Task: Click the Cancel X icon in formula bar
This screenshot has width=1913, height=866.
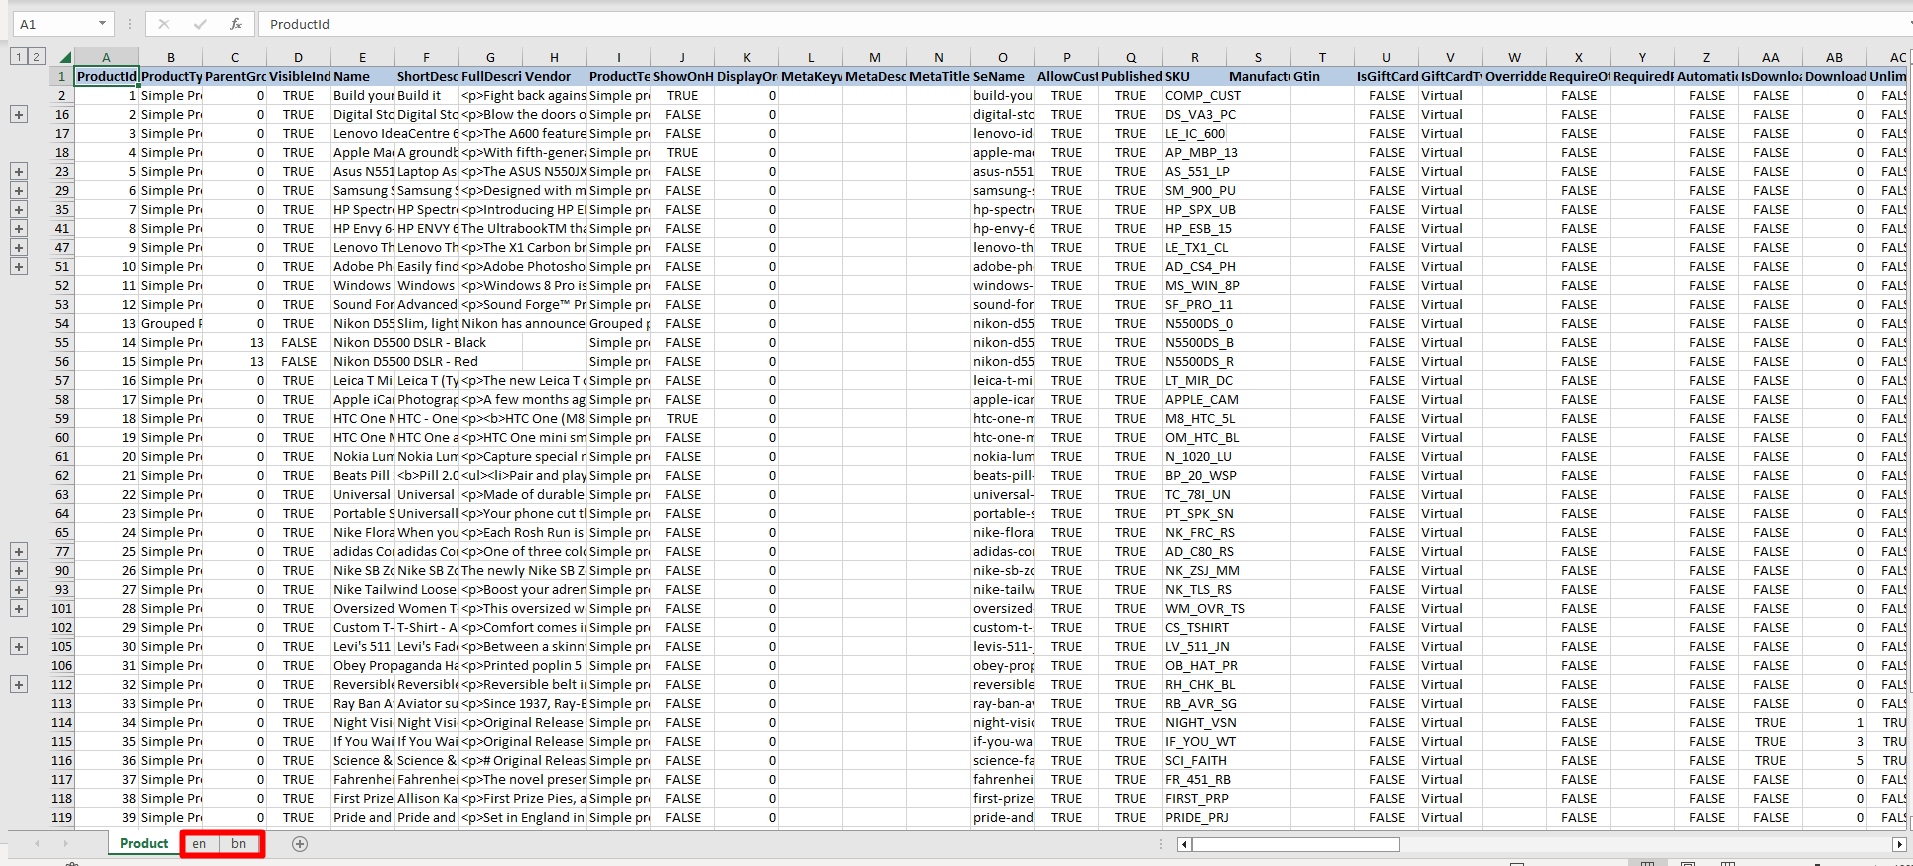Action: click(x=164, y=24)
